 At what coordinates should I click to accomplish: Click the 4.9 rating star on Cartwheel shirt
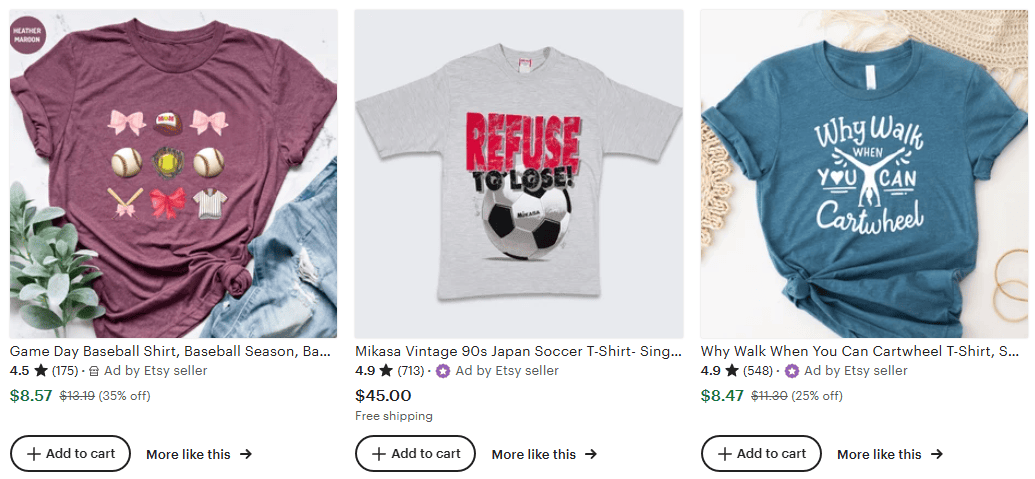click(732, 371)
